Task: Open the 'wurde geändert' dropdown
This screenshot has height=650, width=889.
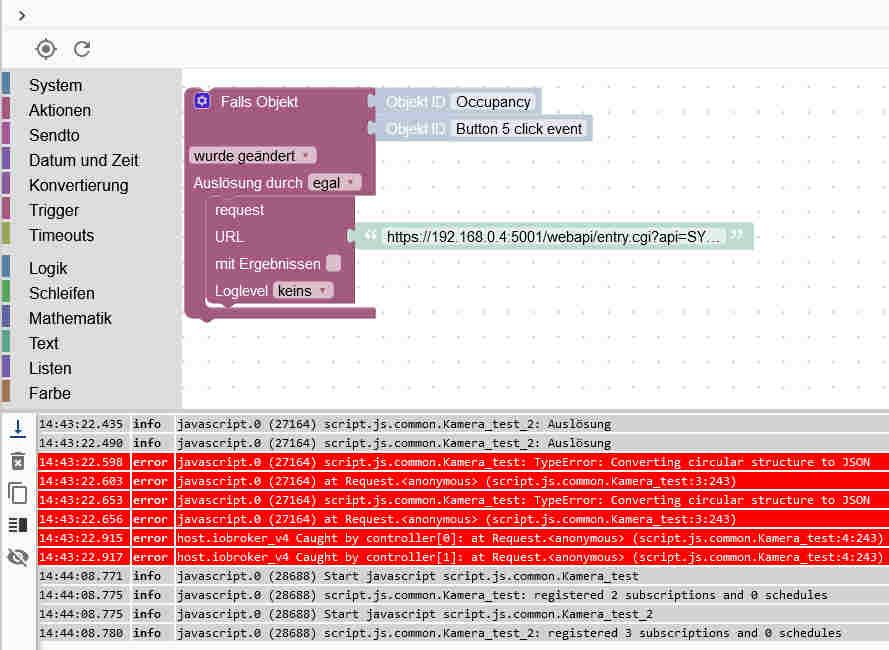Action: 252,155
